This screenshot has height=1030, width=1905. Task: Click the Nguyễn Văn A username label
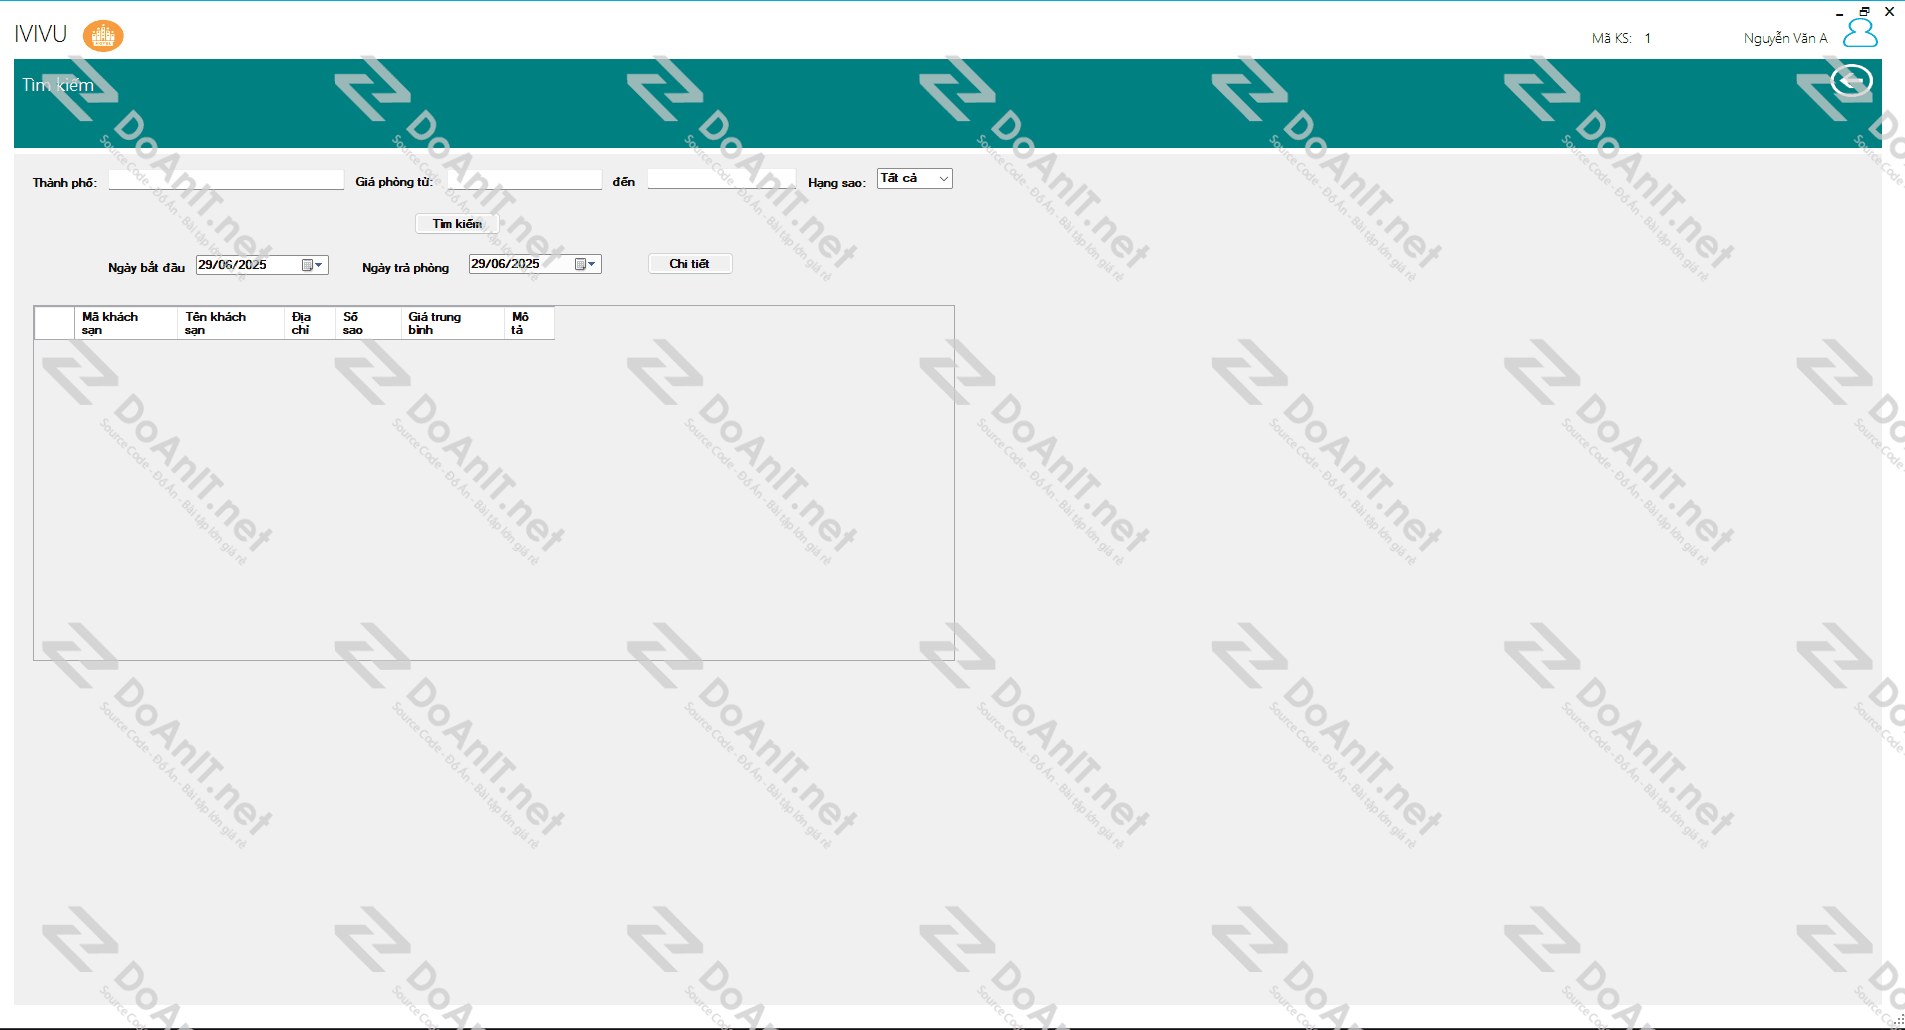1785,38
